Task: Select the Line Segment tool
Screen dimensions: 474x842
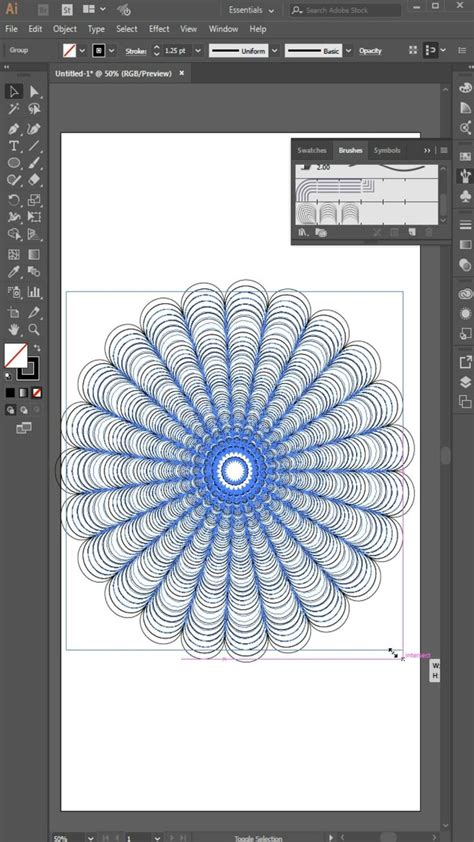Action: (x=34, y=146)
